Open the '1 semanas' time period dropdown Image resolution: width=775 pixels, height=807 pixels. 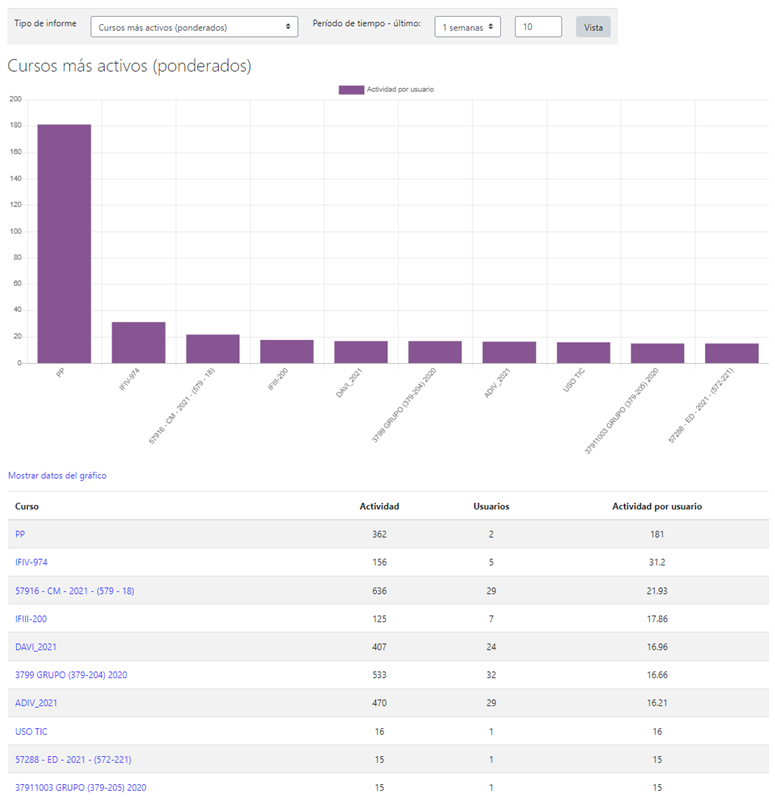(467, 27)
